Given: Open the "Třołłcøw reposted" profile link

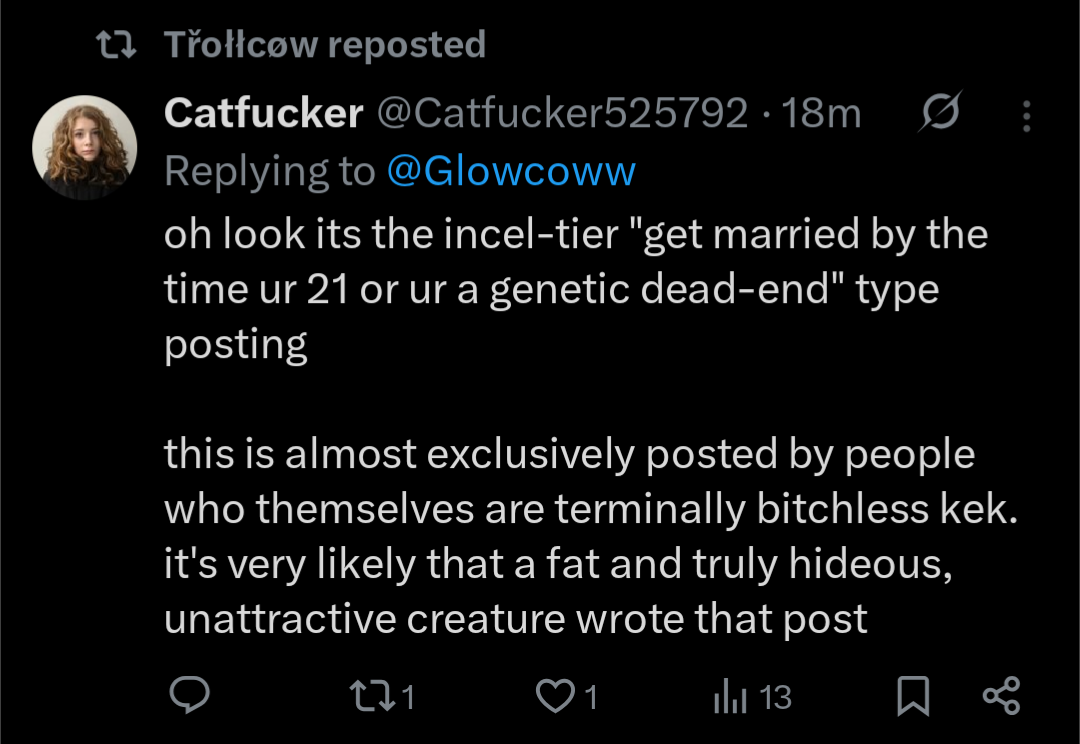Looking at the screenshot, I should point(324,44).
